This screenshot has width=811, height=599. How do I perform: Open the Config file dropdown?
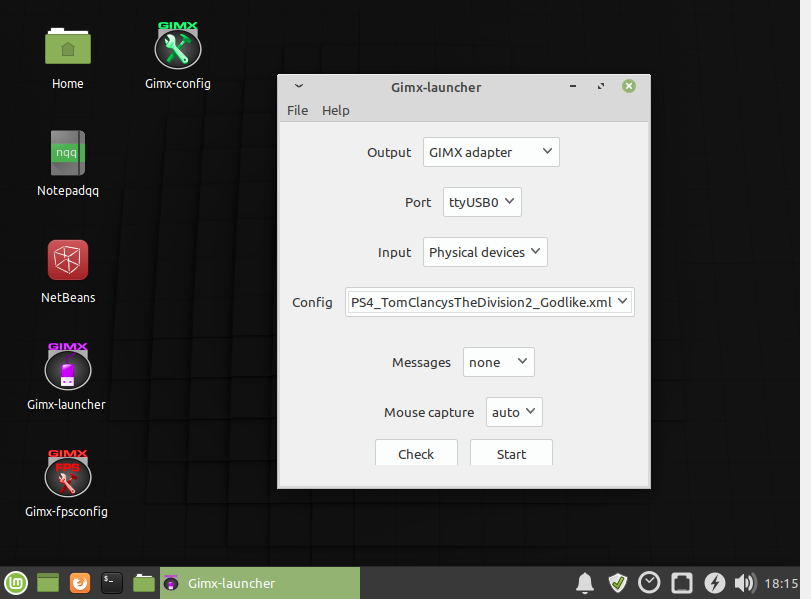point(489,302)
